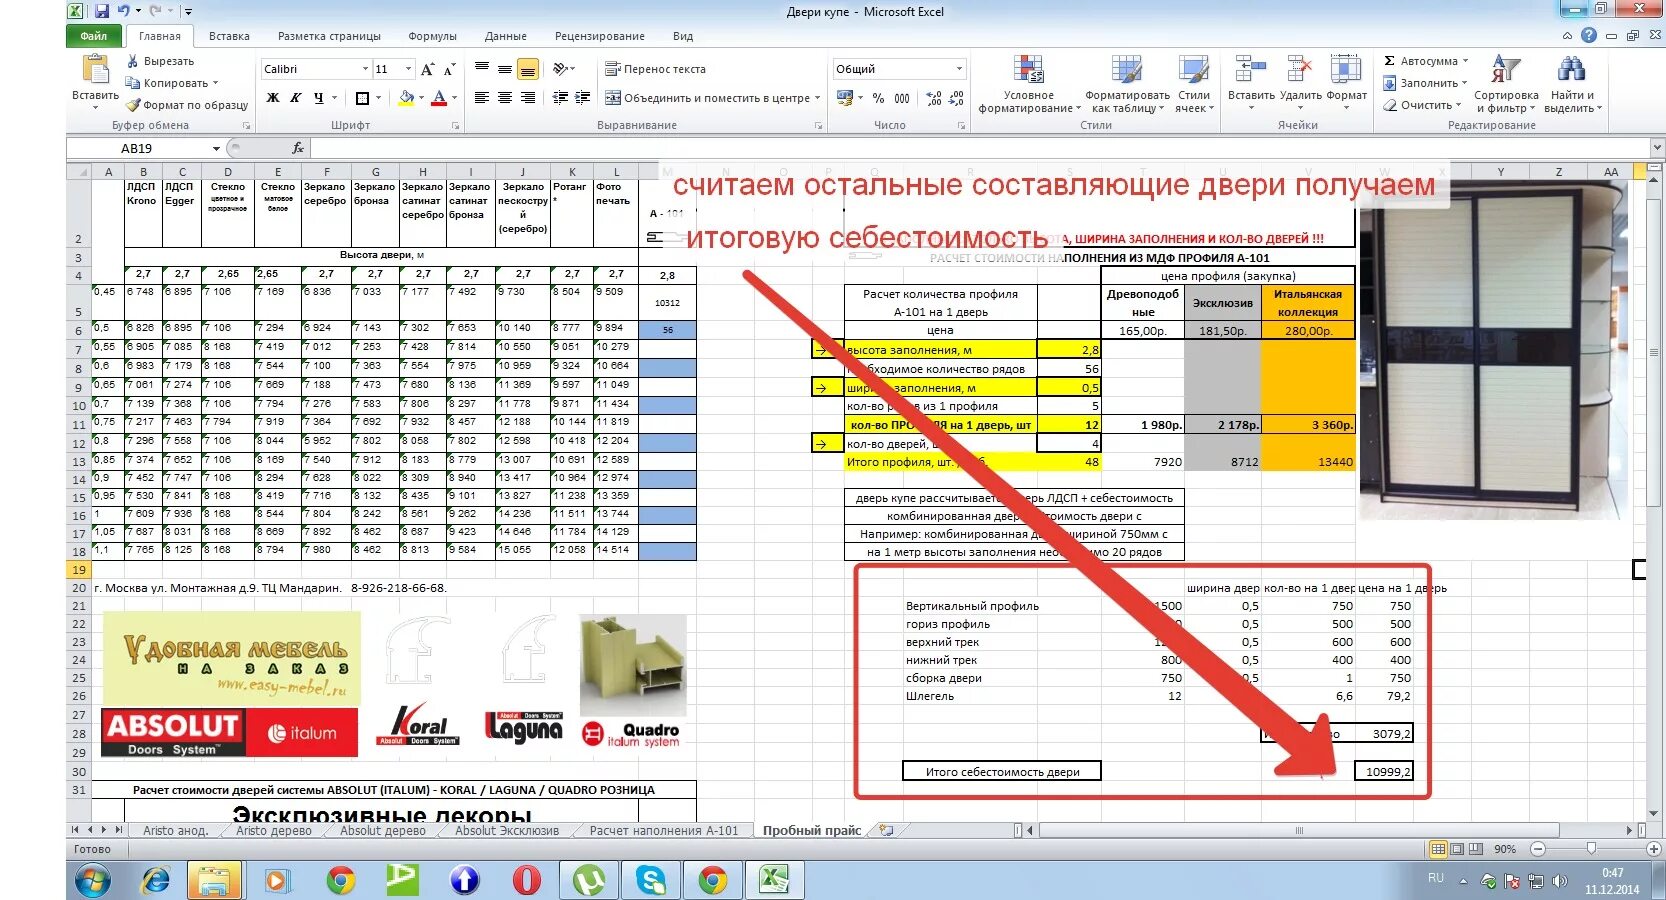
Task: Click the Windows Start orb
Action: pyautogui.click(x=92, y=881)
